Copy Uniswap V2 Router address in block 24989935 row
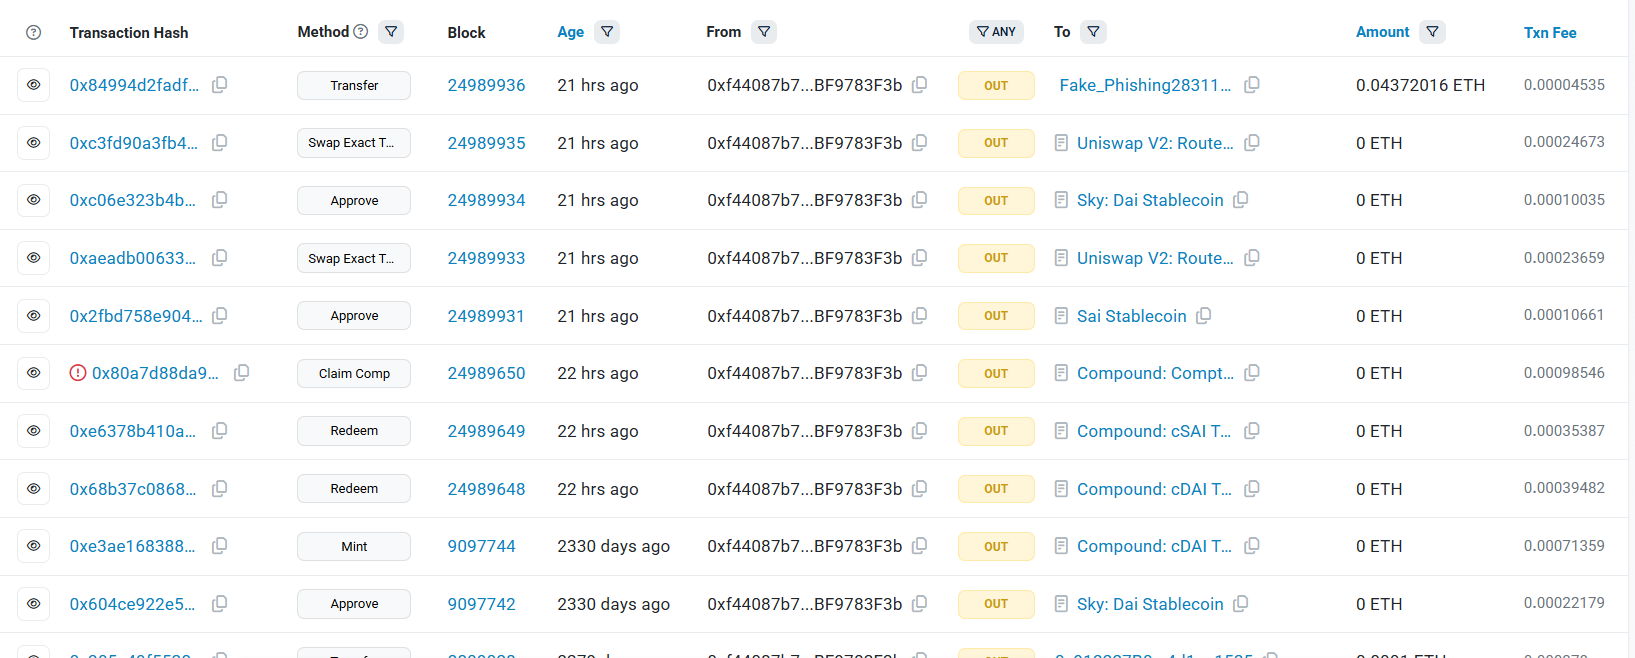This screenshot has height=658, width=1635. click(1252, 143)
